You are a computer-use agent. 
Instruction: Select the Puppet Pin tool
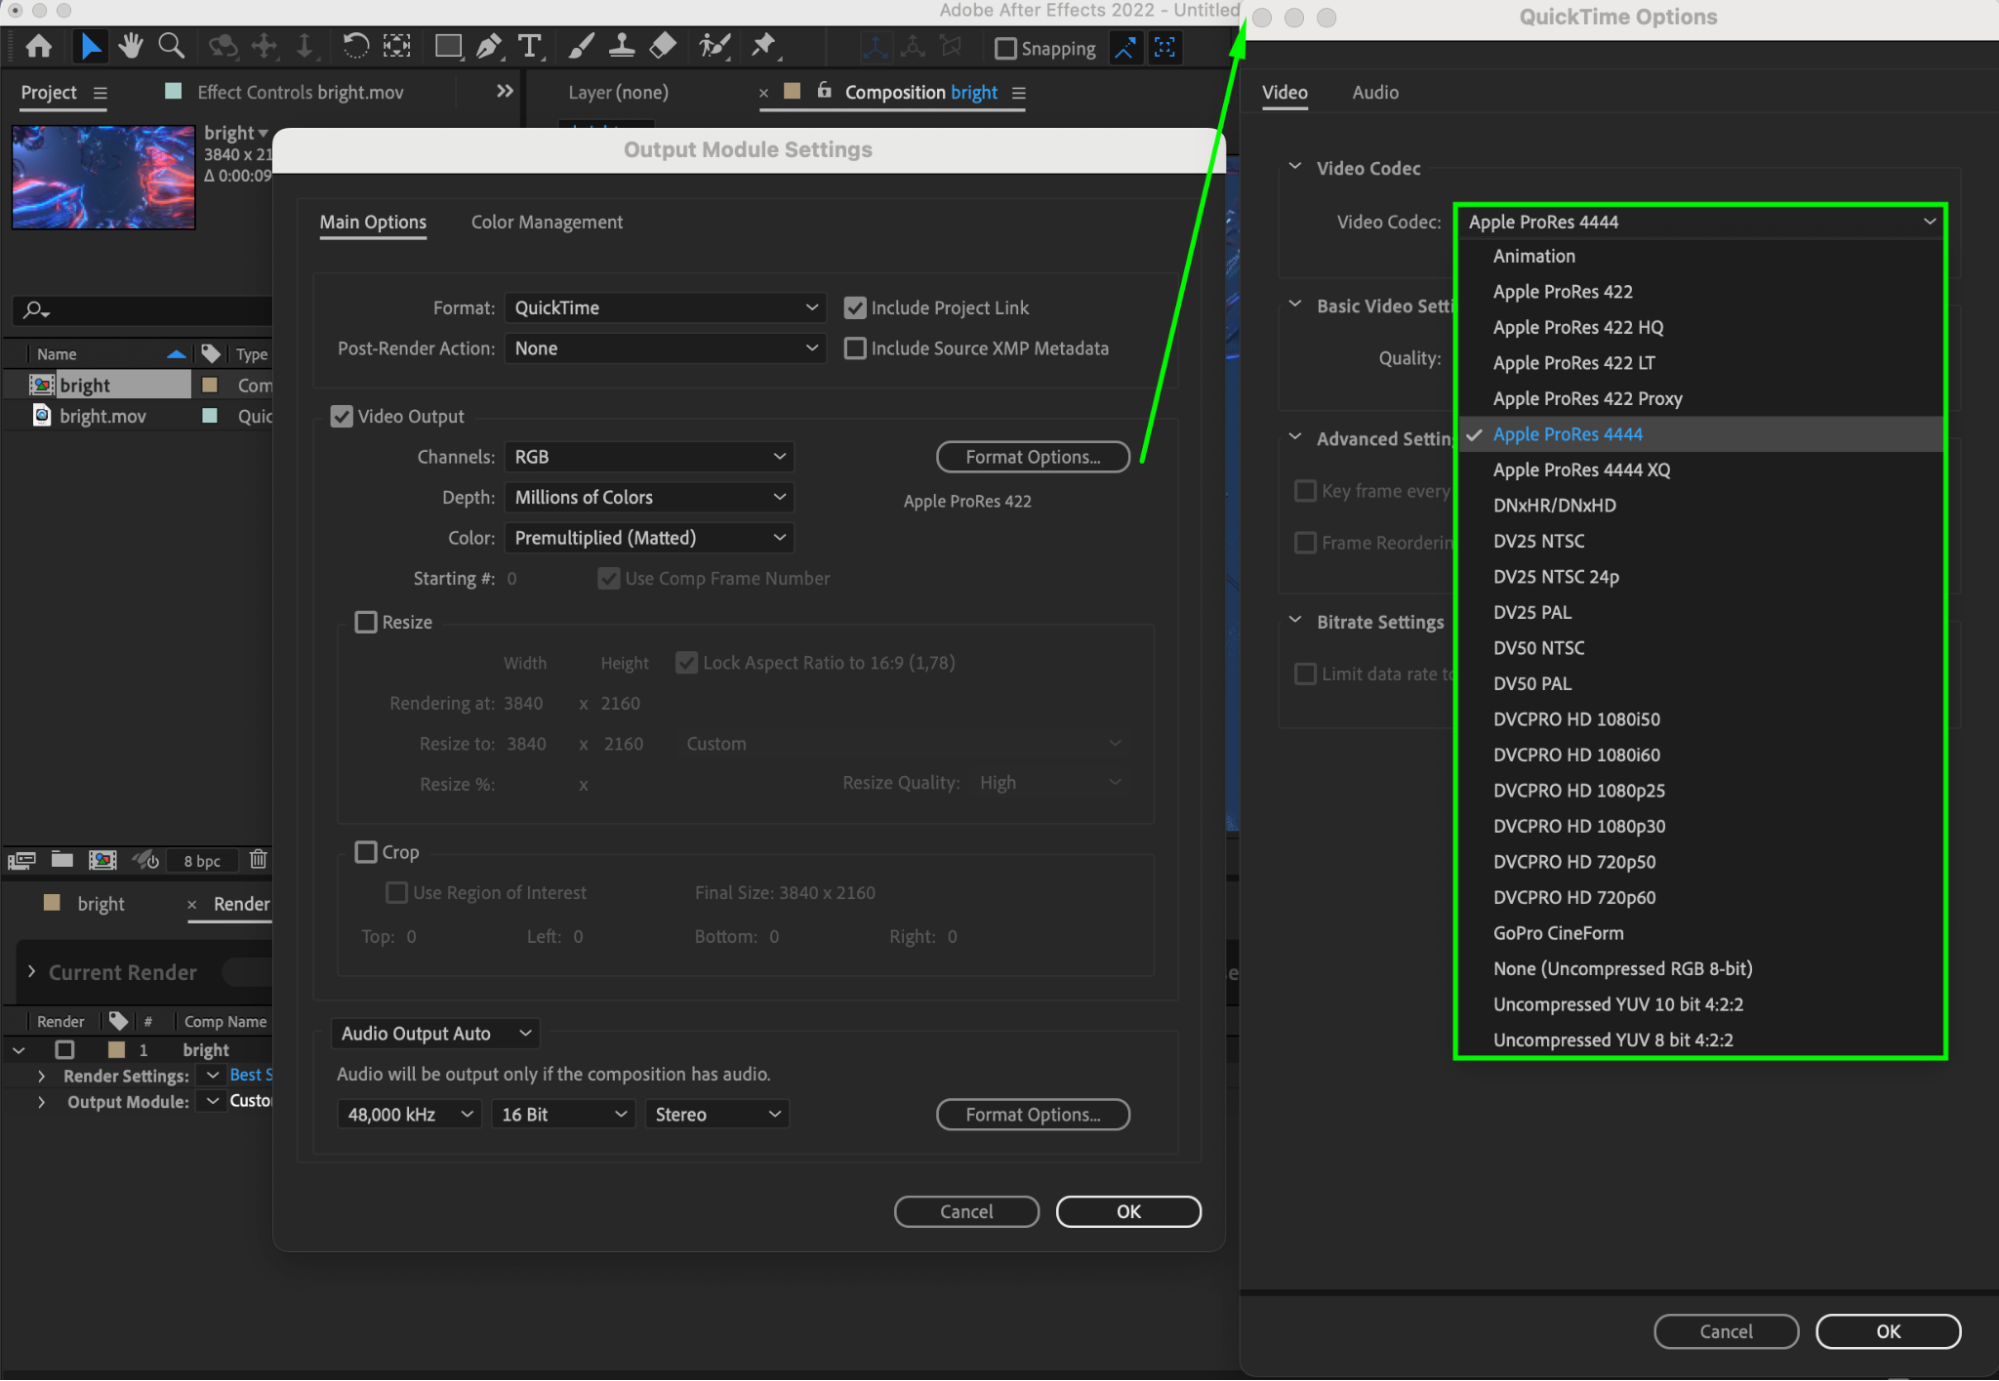click(764, 46)
